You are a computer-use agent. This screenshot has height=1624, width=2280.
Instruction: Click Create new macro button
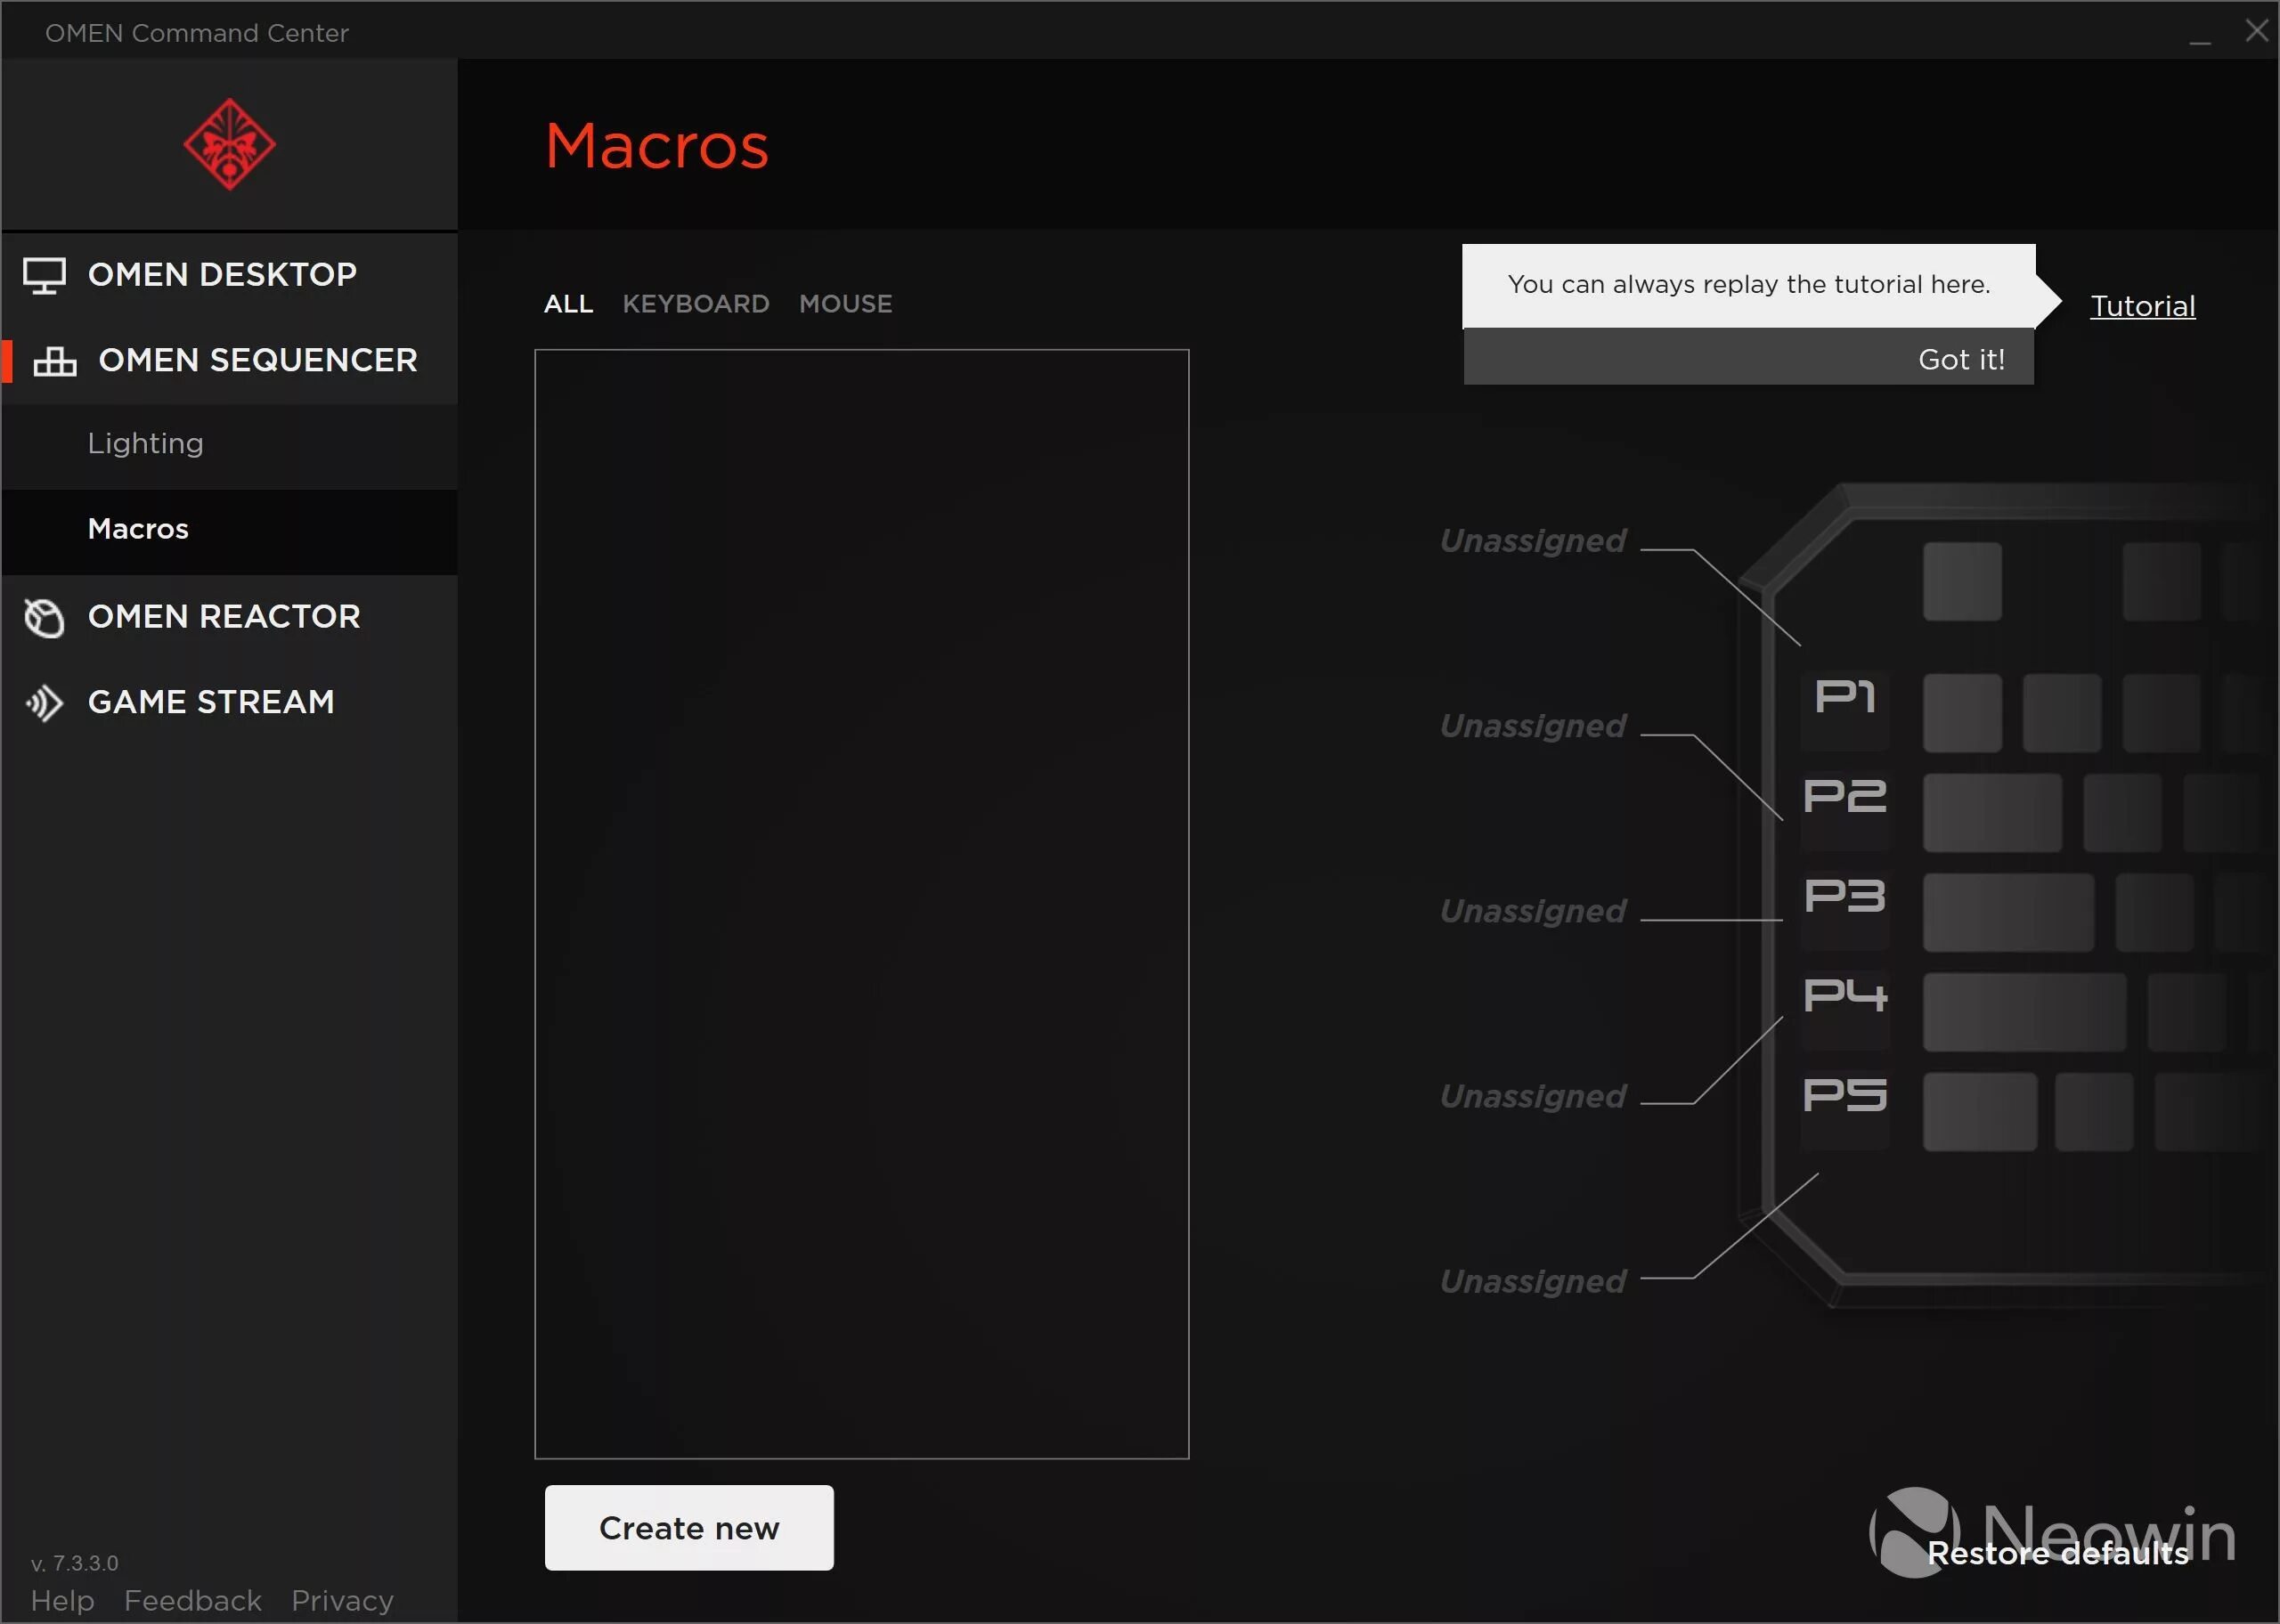click(x=688, y=1525)
